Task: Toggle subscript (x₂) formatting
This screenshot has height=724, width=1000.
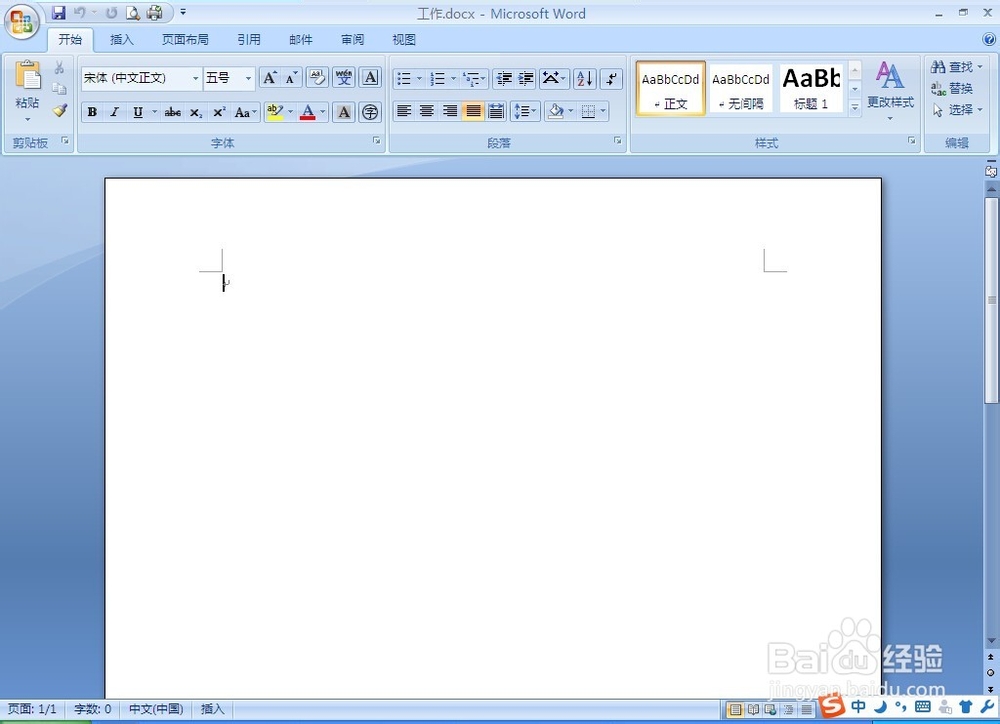Action: coord(196,112)
